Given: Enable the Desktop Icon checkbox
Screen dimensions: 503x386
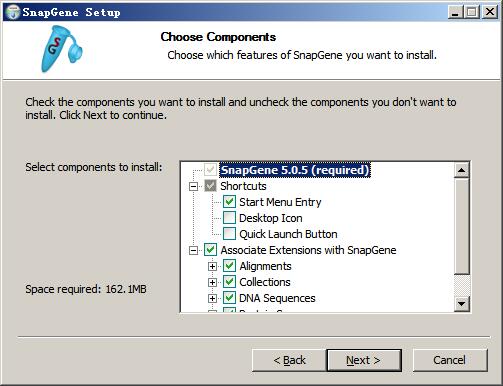Looking at the screenshot, I should pyautogui.click(x=229, y=218).
